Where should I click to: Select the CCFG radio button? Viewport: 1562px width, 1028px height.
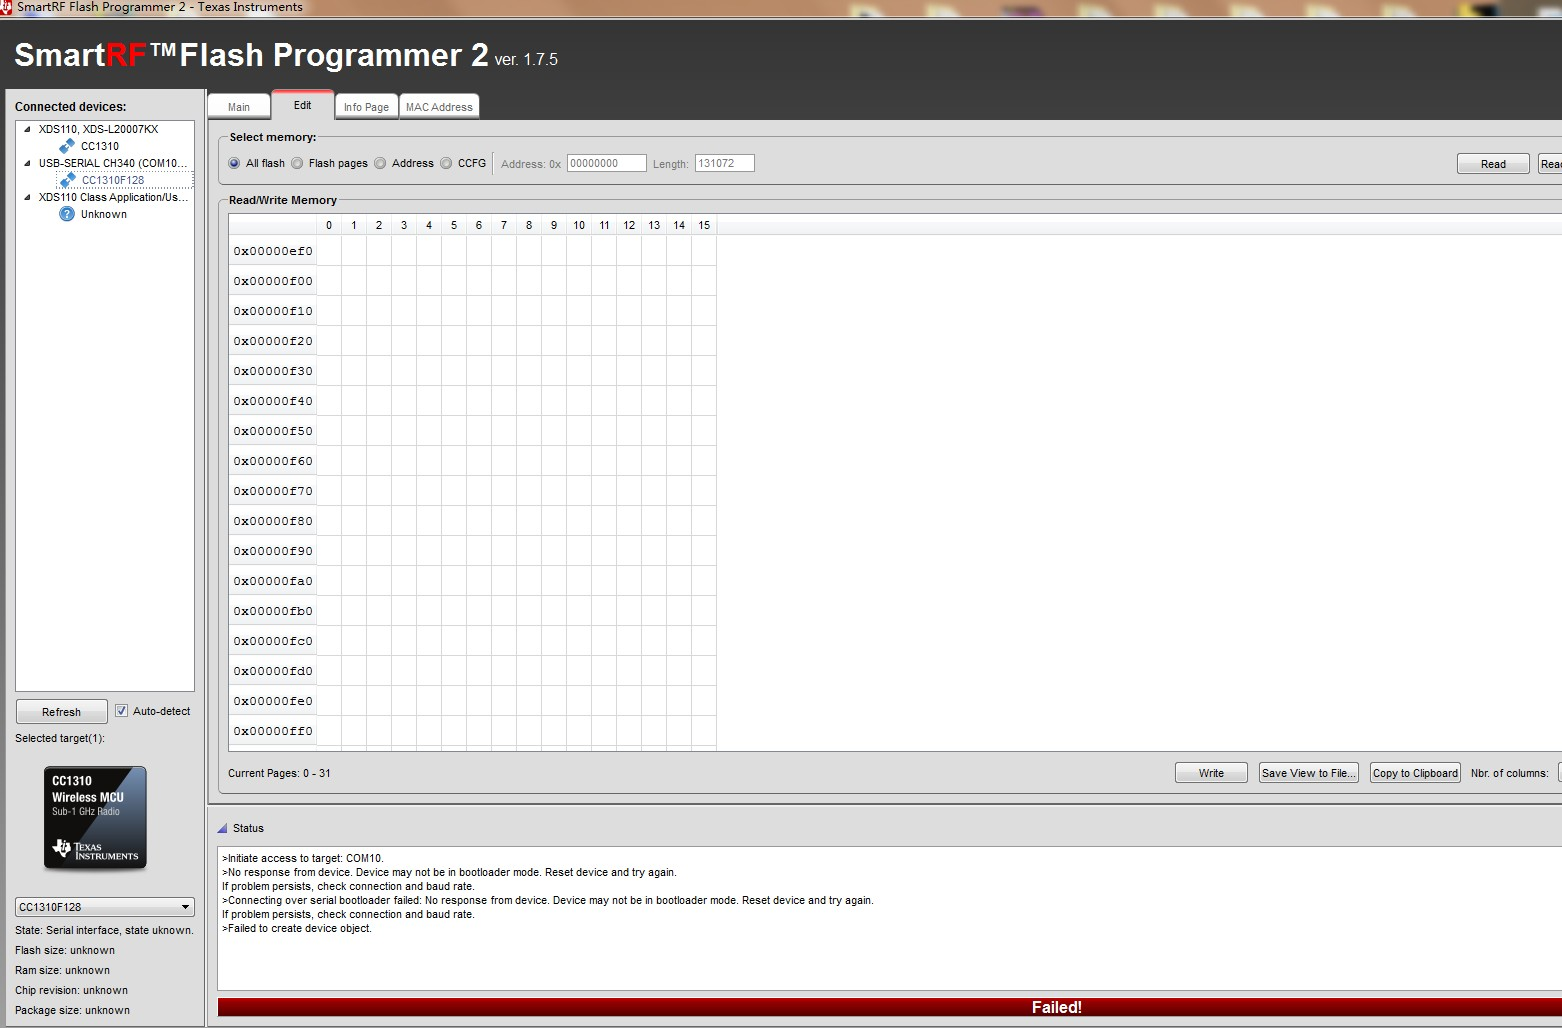pos(446,163)
